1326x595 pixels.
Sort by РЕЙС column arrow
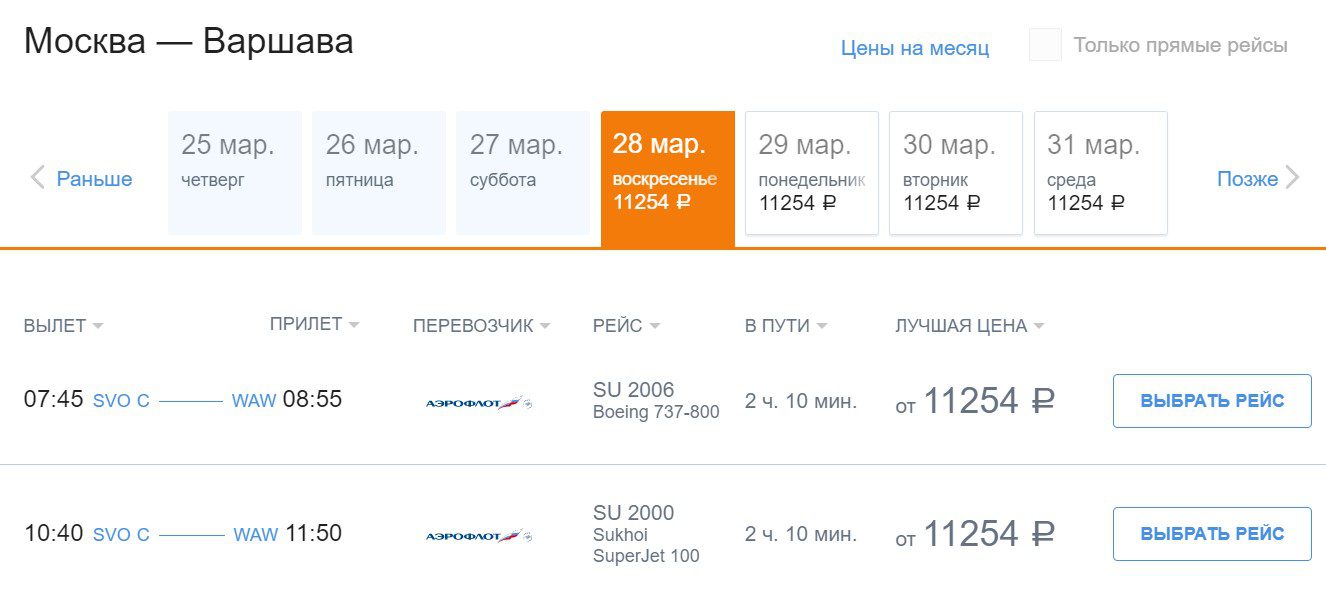click(654, 327)
